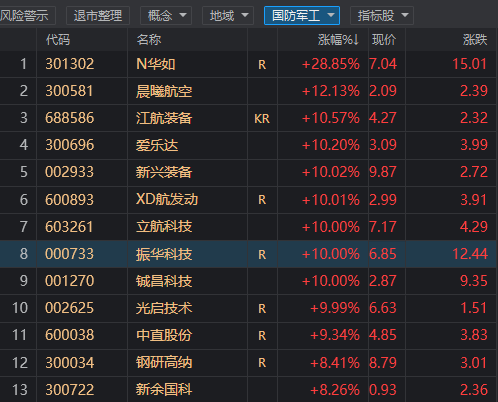Select the 铖昌科技 stock name
498x402 pixels.
pos(164,281)
